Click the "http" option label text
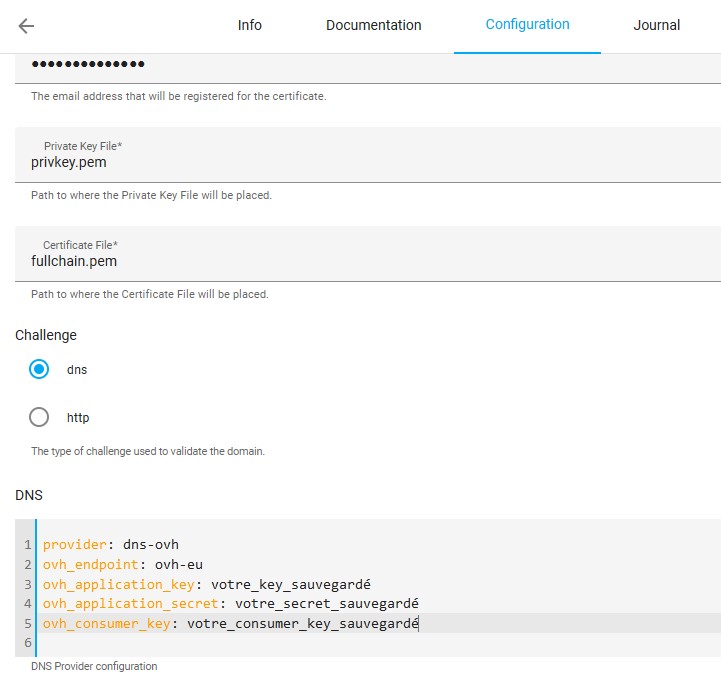 tap(78, 418)
